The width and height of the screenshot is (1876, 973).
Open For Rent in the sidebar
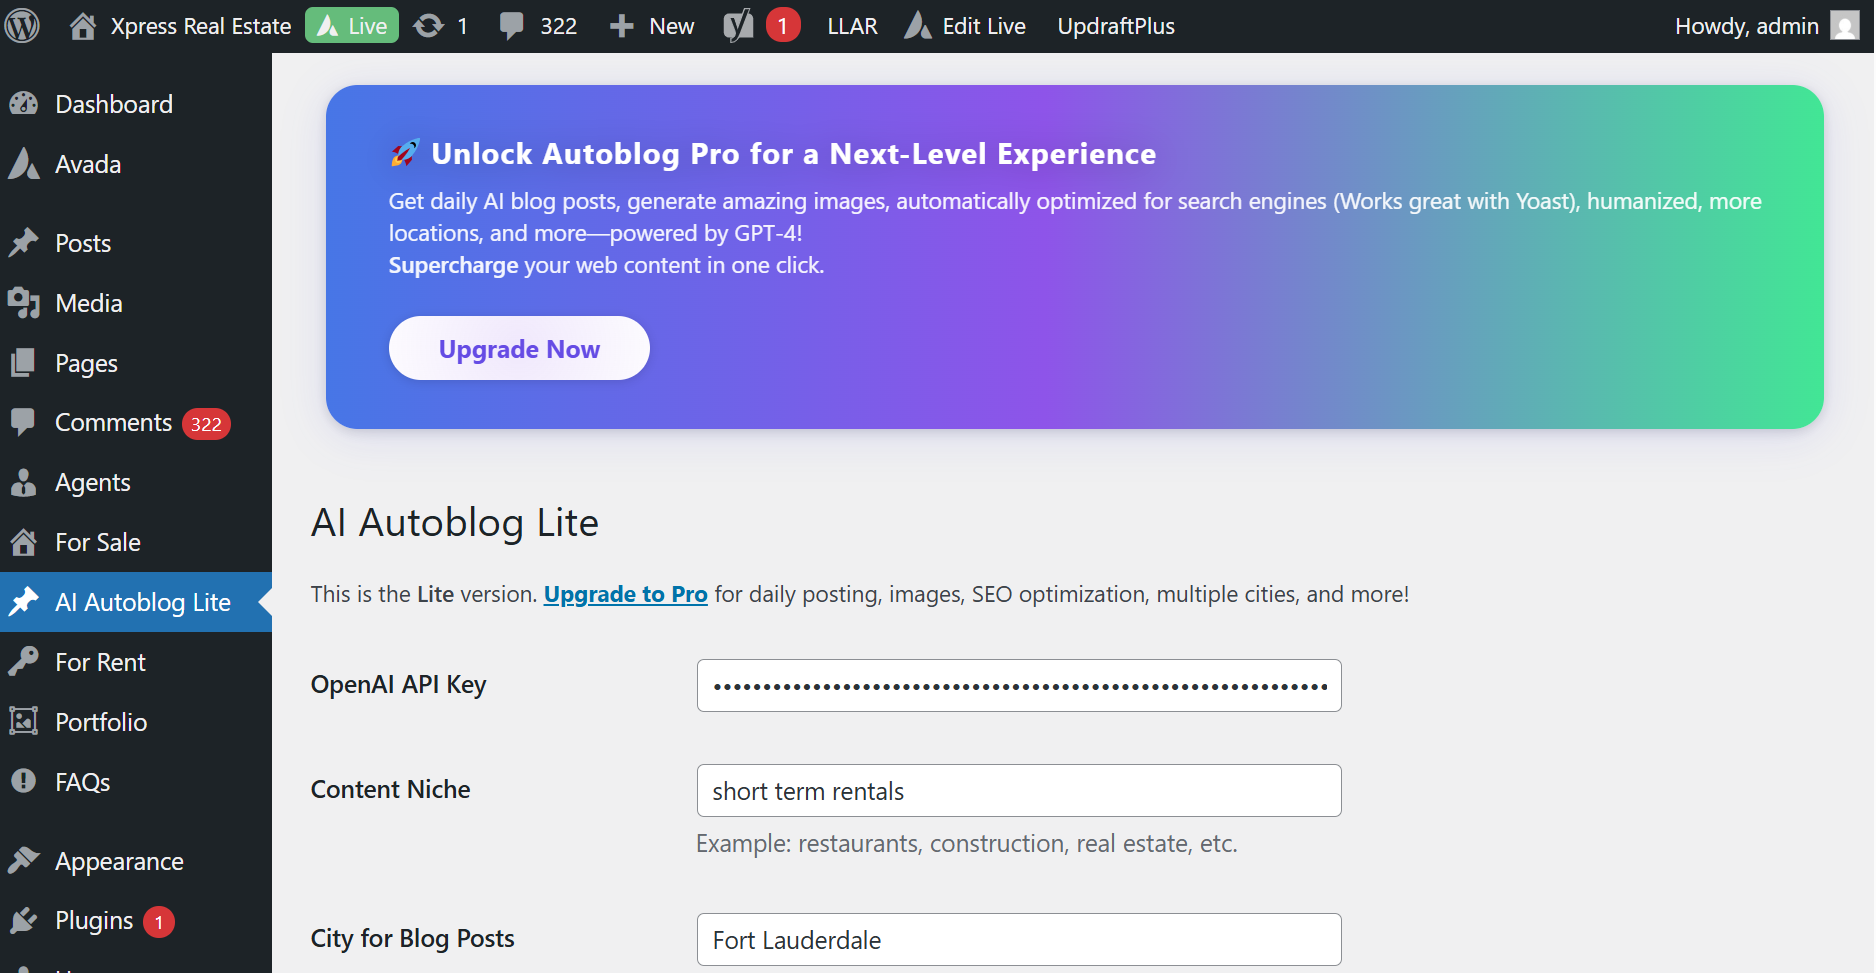pyautogui.click(x=100, y=662)
